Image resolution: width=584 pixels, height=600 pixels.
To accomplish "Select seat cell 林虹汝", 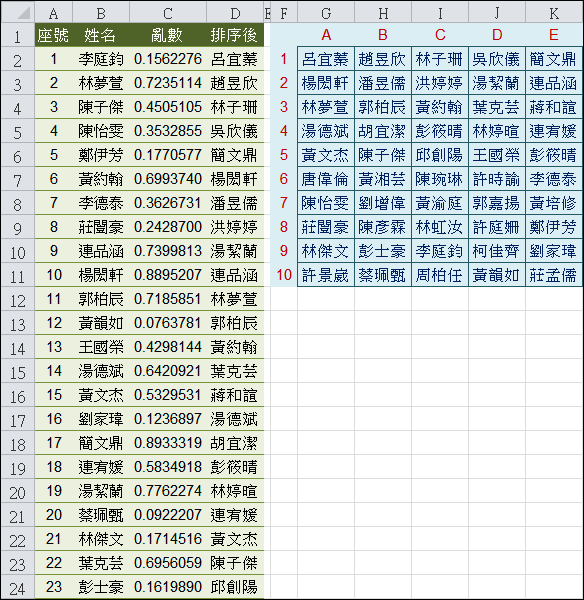I will [440, 227].
